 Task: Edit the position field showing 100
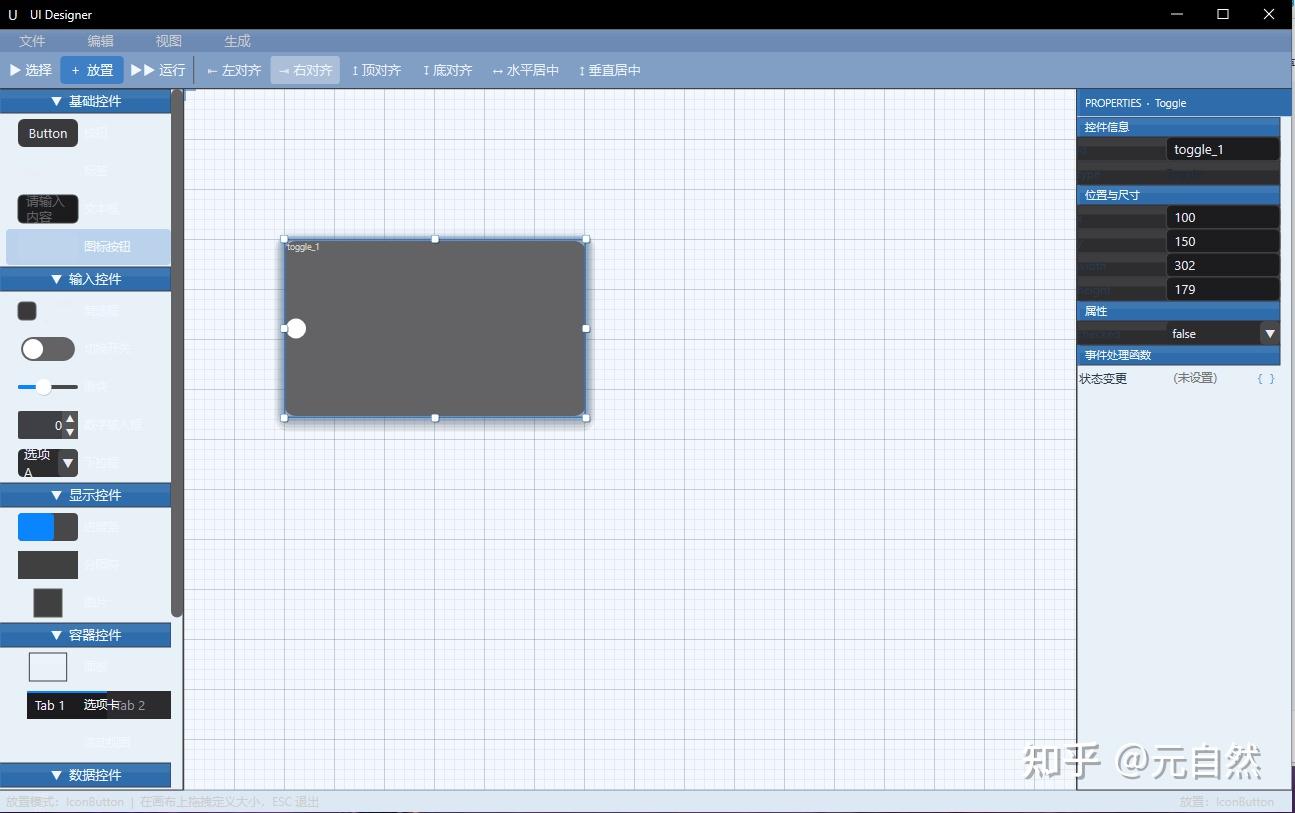point(1223,217)
